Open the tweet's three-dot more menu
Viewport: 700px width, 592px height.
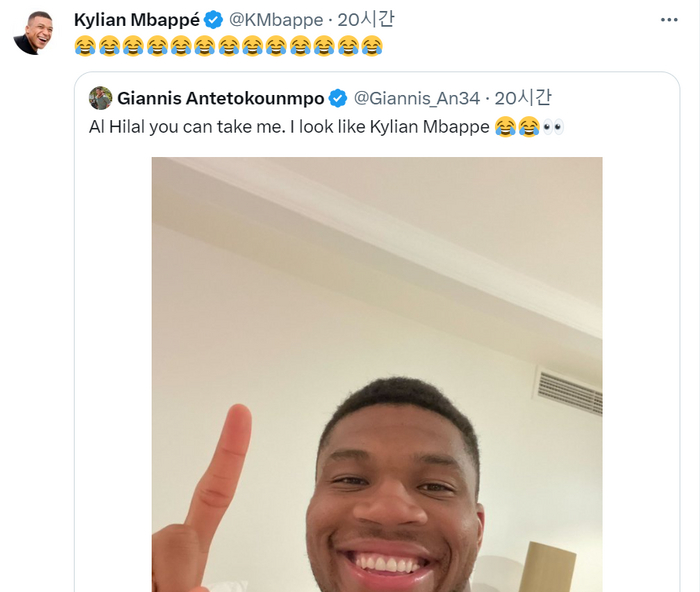click(x=669, y=20)
